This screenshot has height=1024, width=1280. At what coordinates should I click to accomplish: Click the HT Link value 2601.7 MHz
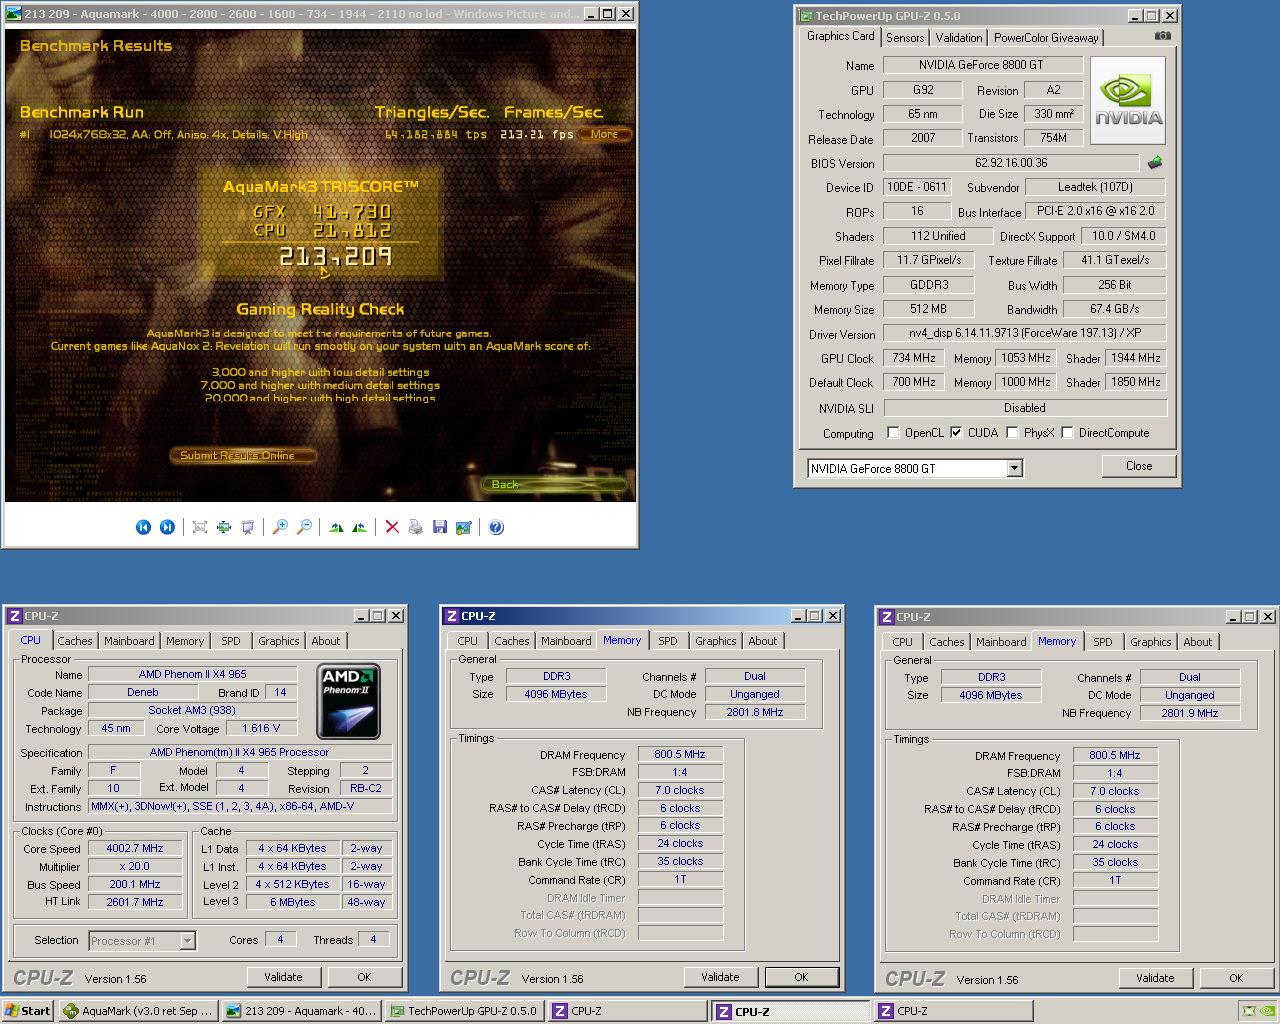click(135, 902)
